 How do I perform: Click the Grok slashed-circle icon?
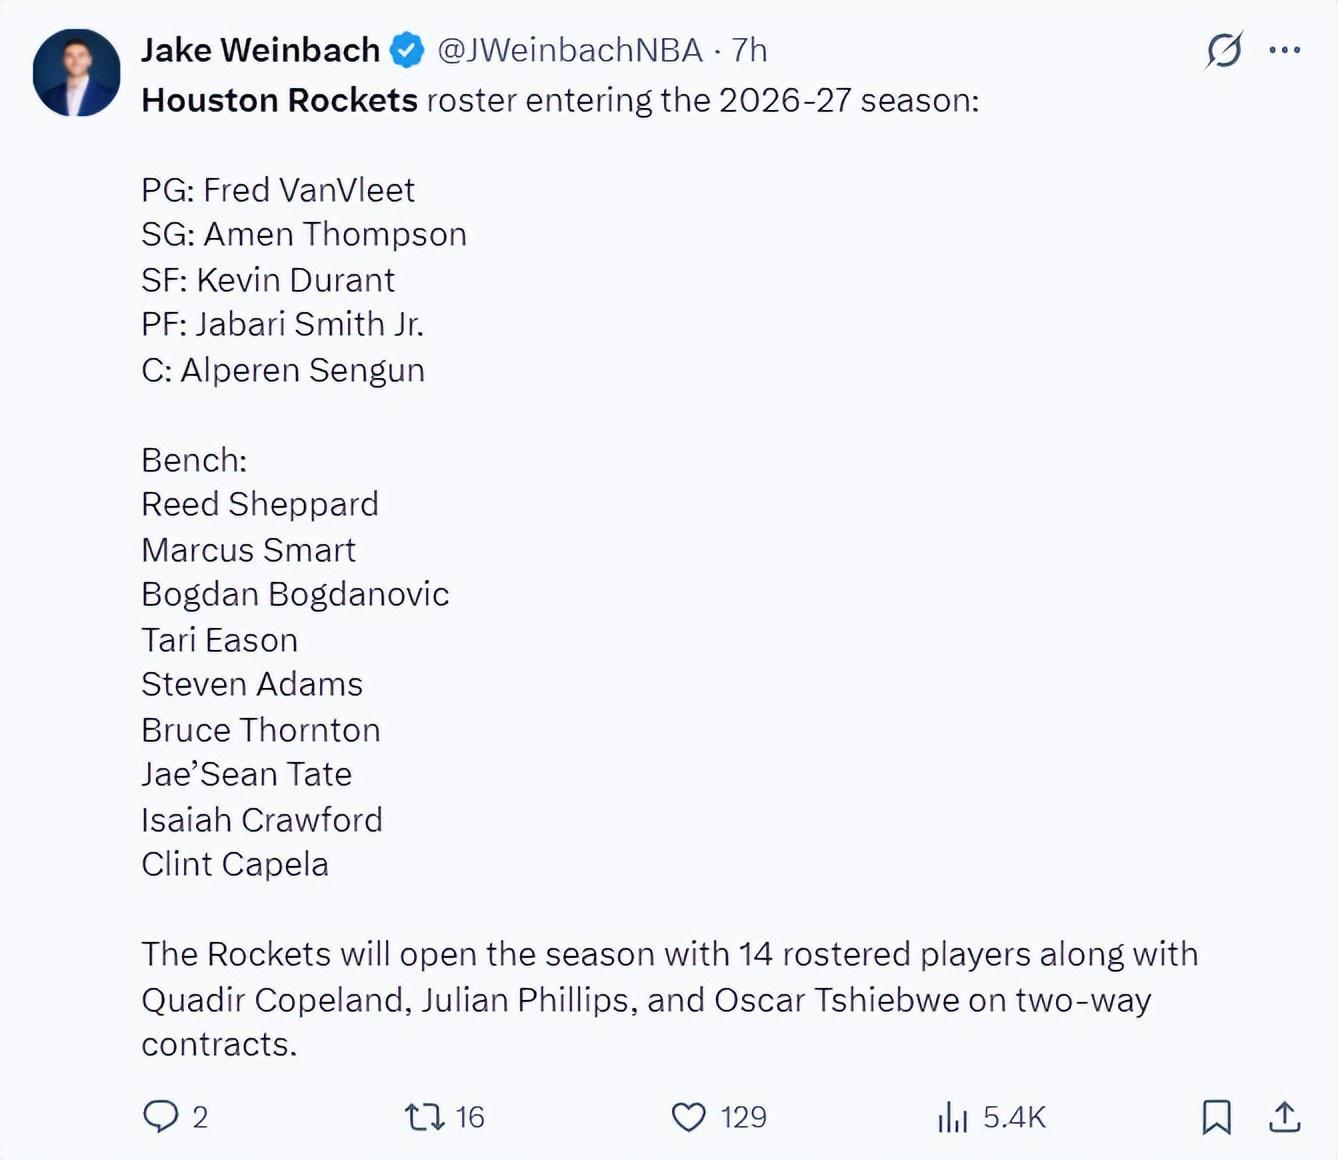click(x=1224, y=50)
